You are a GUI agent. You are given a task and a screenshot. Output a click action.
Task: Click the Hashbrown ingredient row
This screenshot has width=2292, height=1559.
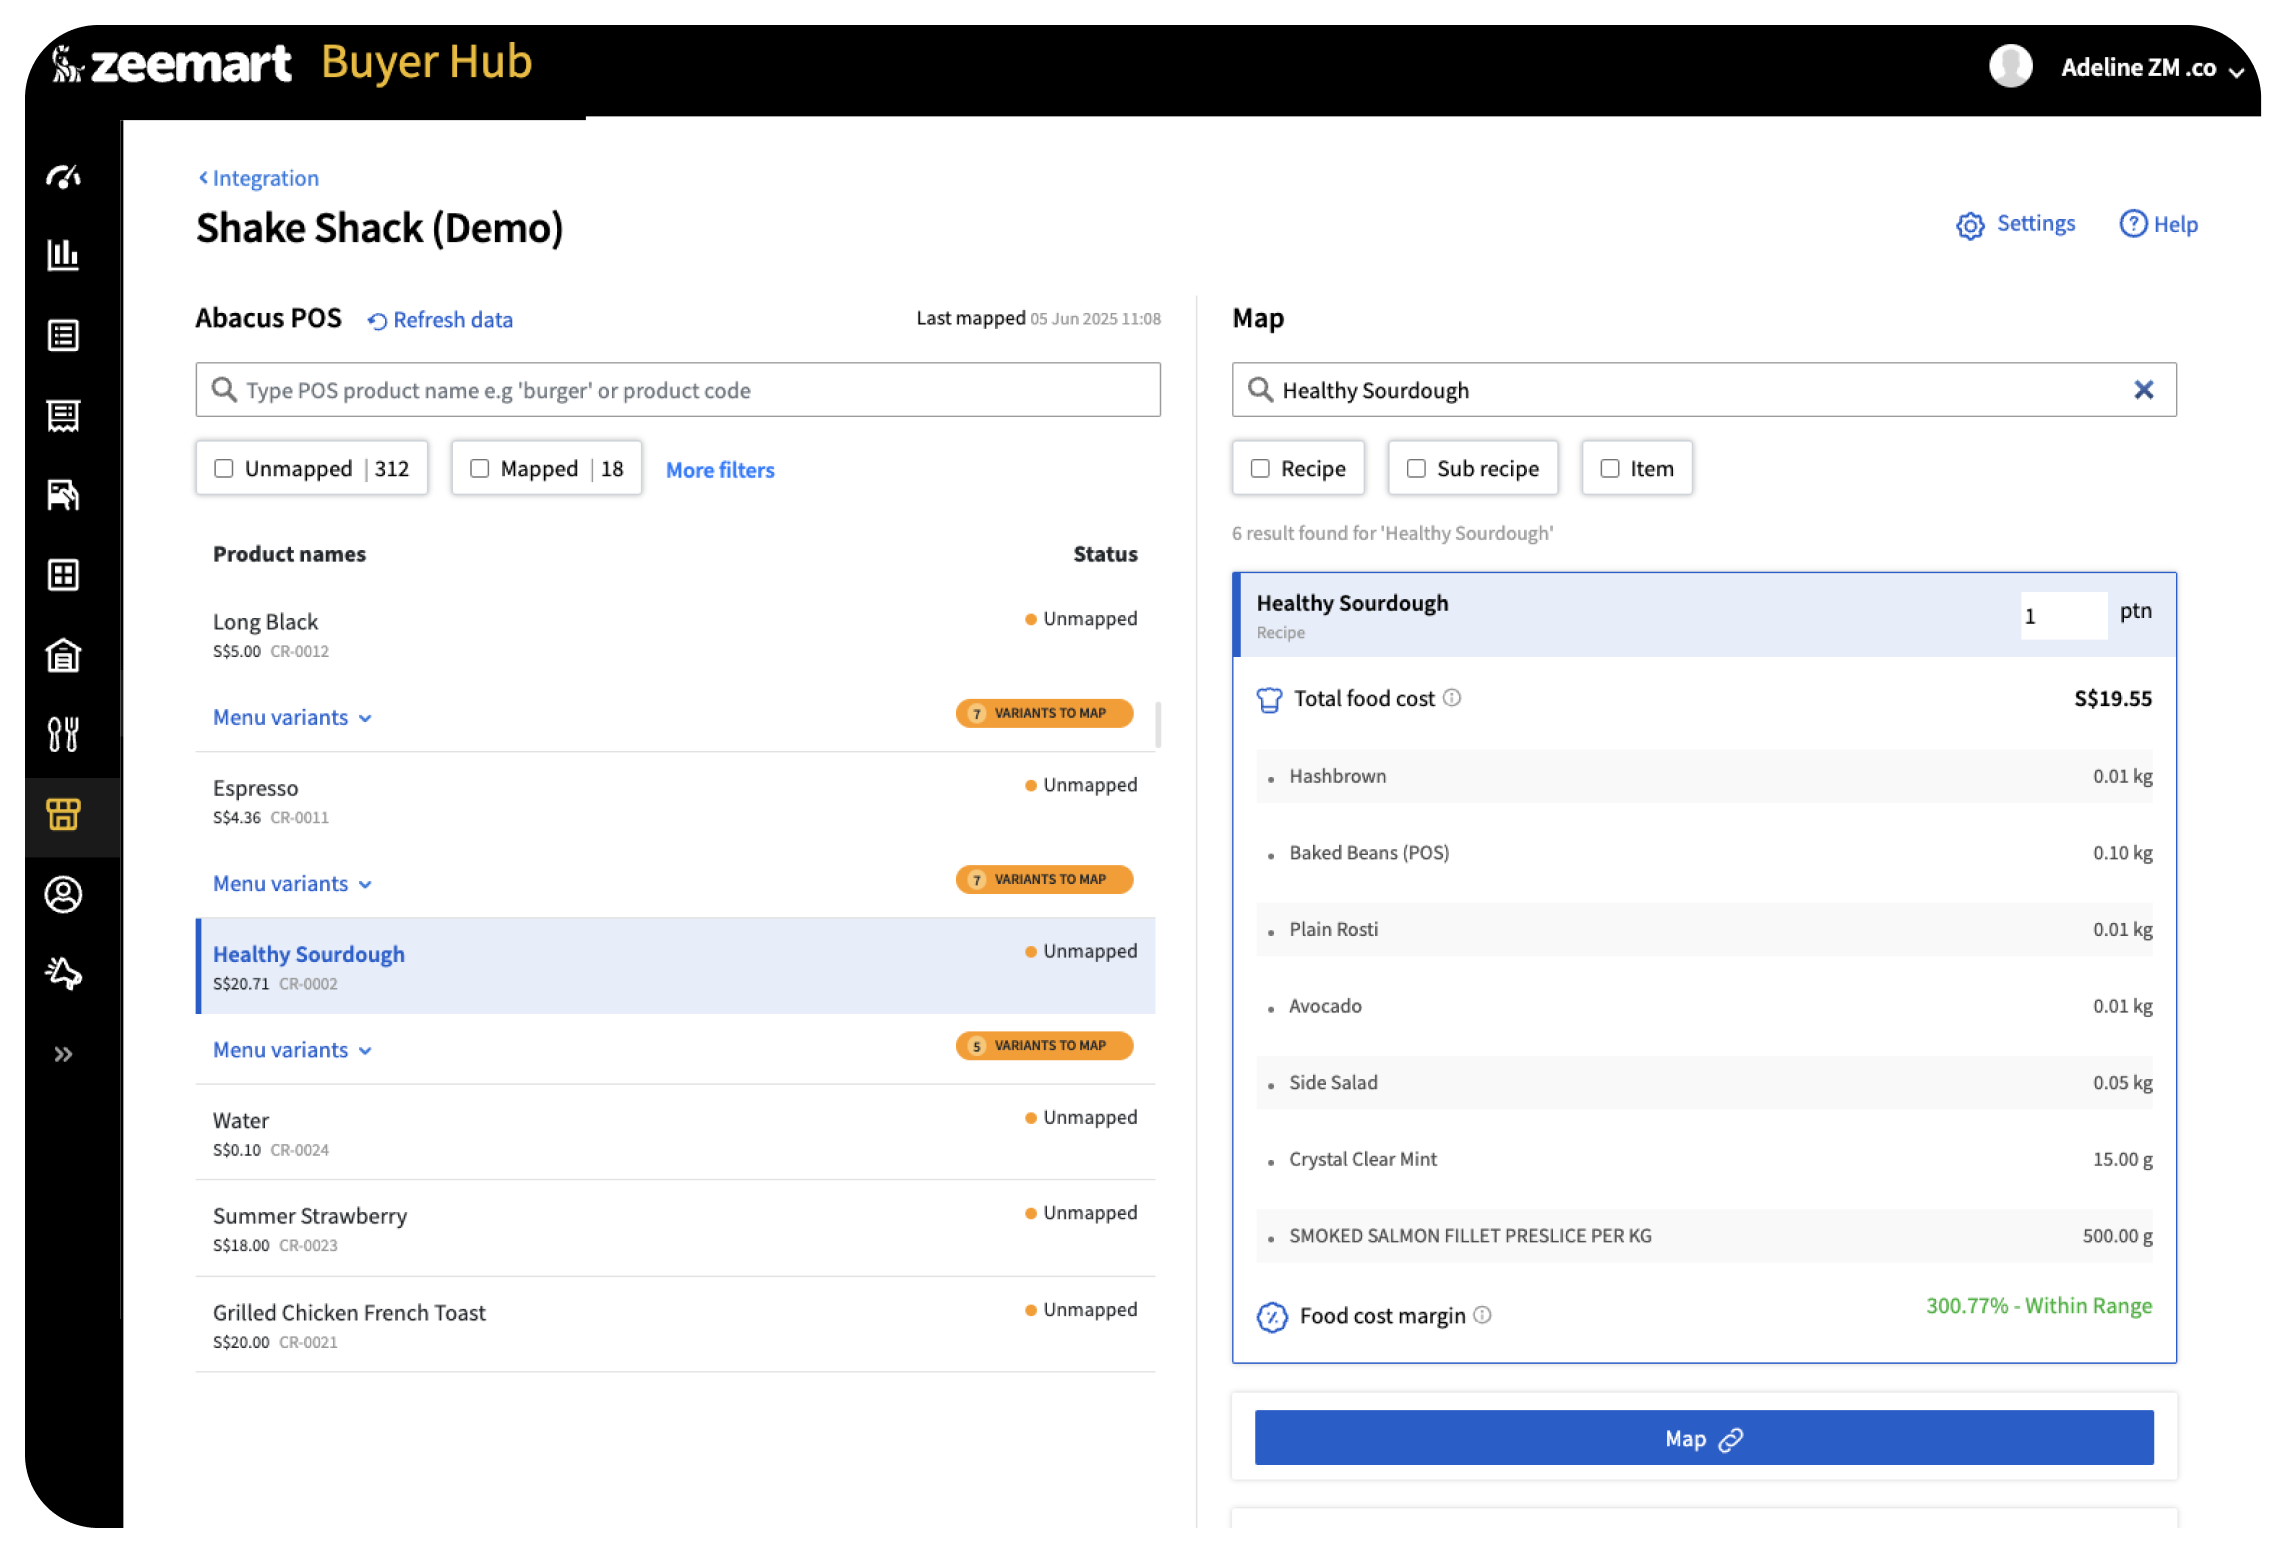tap(1704, 776)
